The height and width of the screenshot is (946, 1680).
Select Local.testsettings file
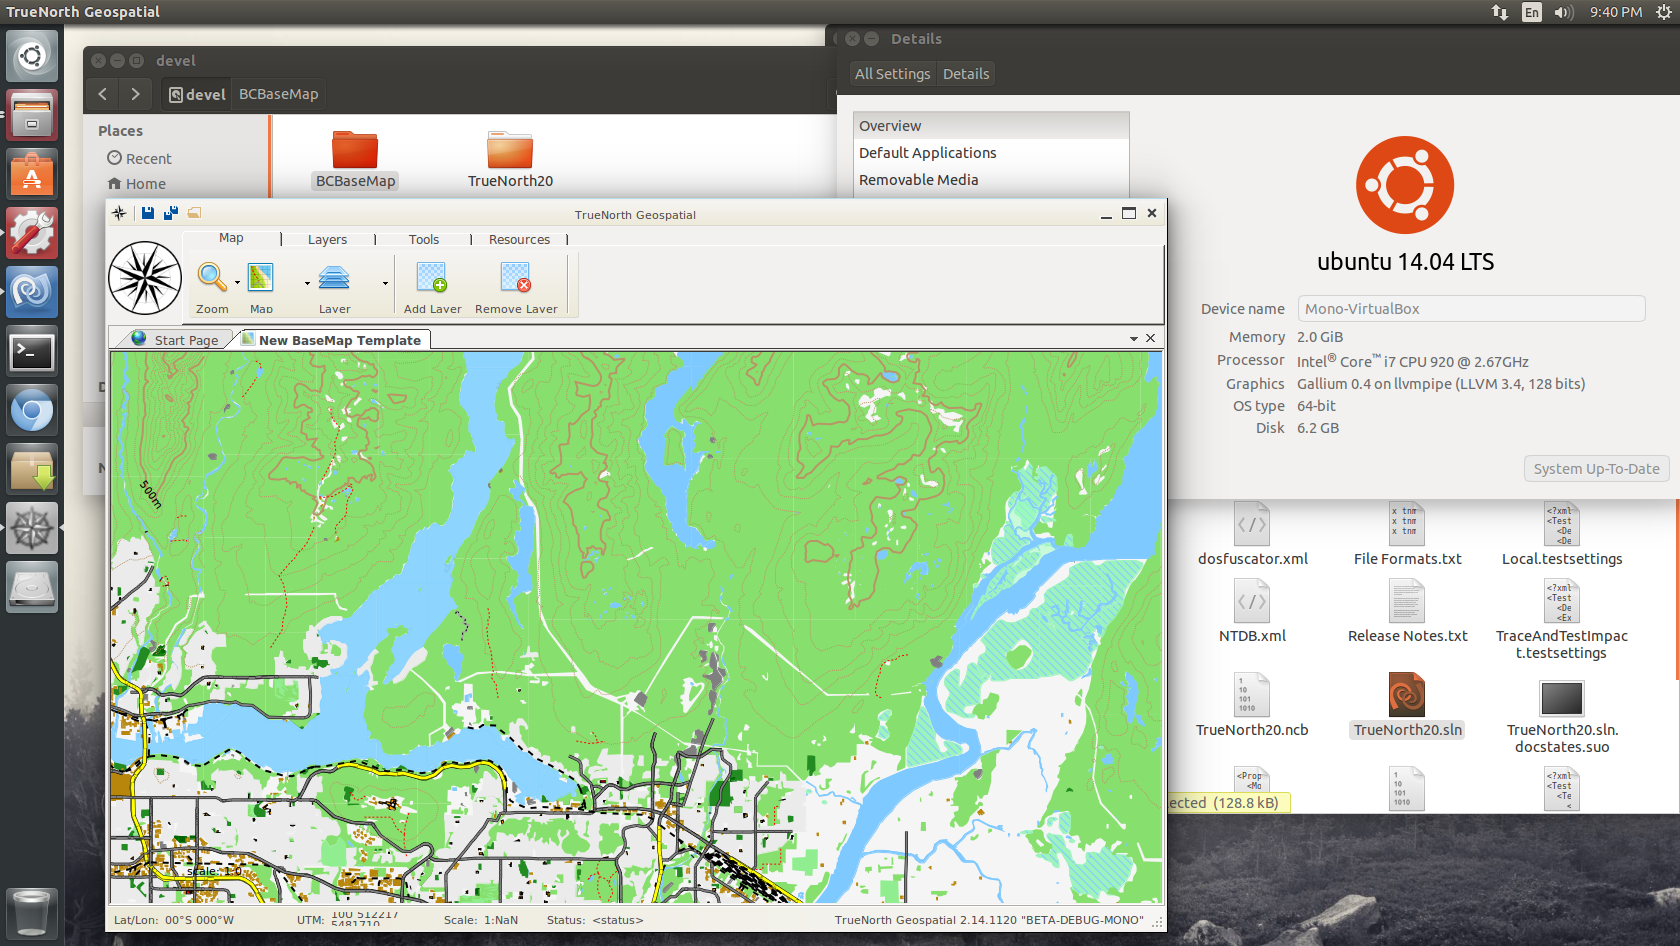coord(1562,535)
